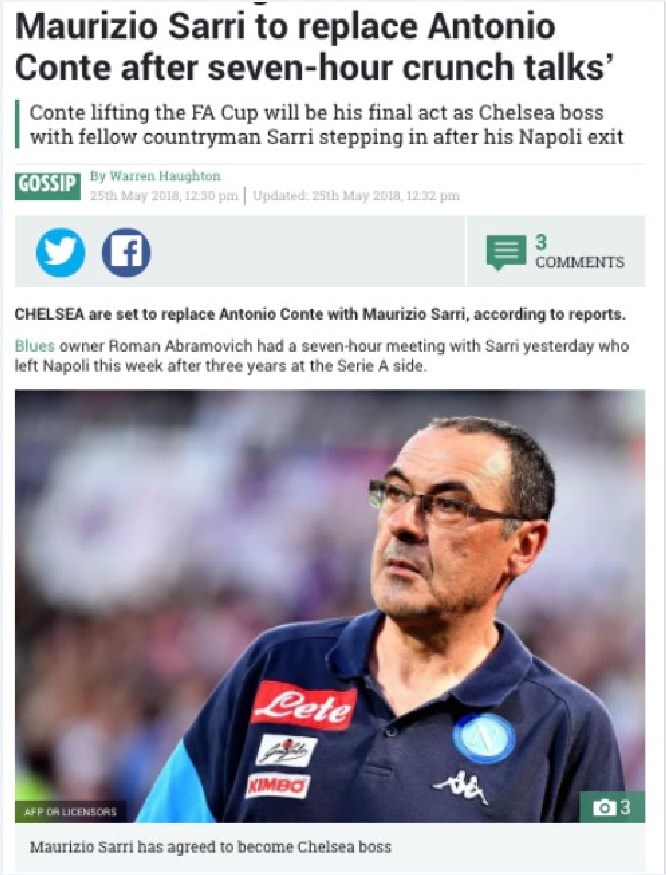Open gallery via camera icon on photo
The height and width of the screenshot is (875, 666).
[603, 807]
